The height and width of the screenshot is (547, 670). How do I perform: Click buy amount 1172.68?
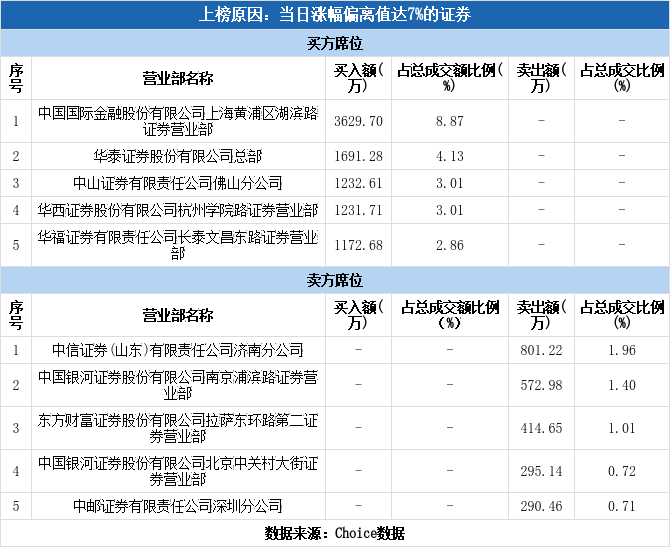[358, 245]
